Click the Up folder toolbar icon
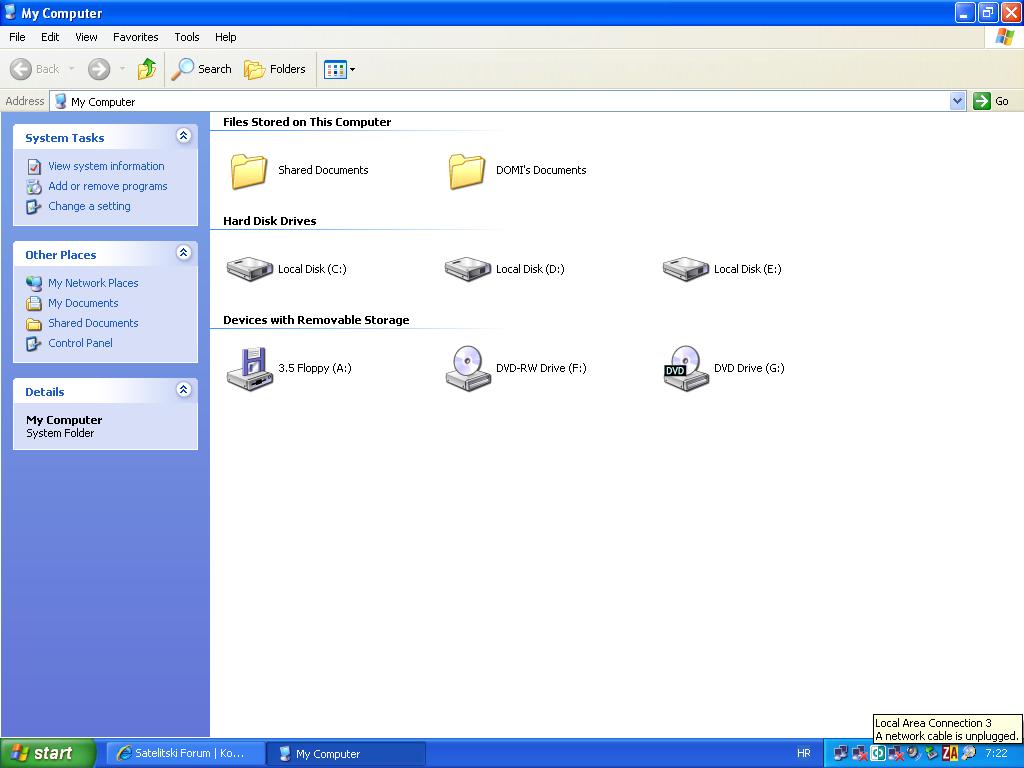The height and width of the screenshot is (768, 1024). (x=147, y=69)
